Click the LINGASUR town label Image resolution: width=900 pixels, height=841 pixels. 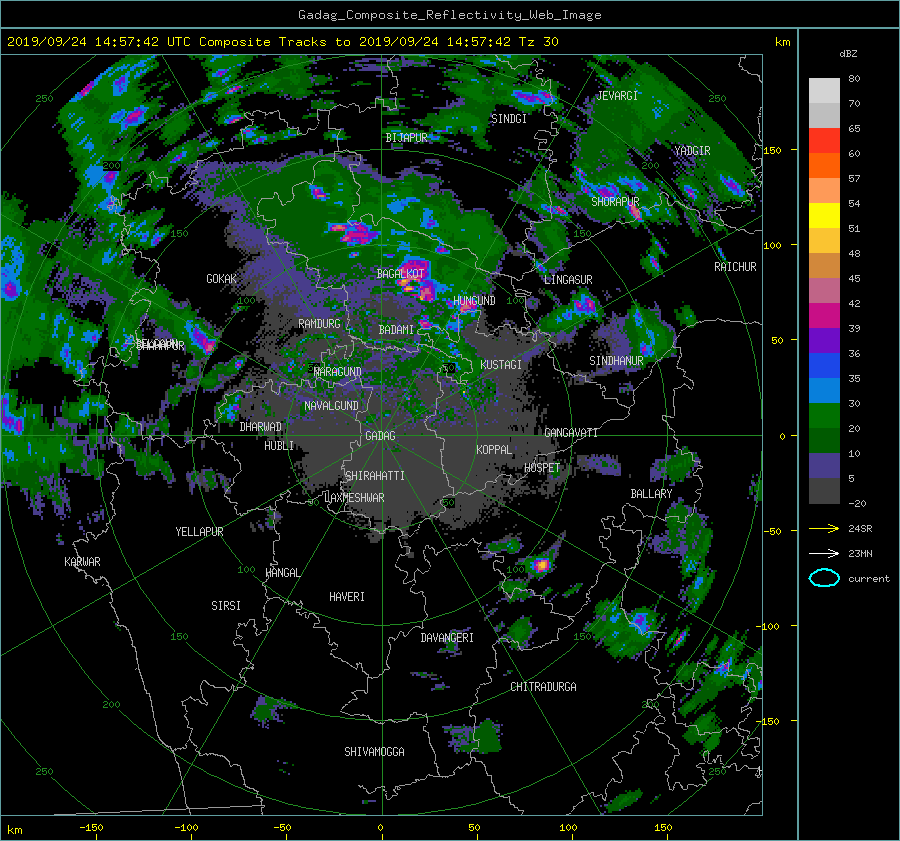pyautogui.click(x=568, y=280)
